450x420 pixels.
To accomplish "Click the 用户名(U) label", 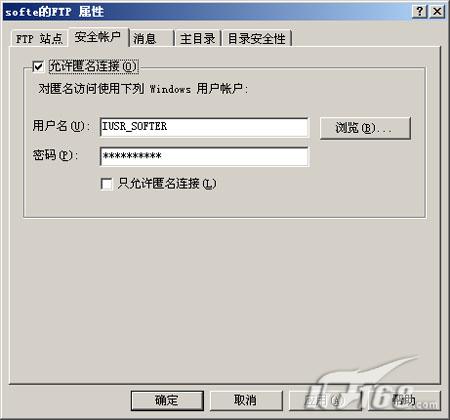I will 61,126.
